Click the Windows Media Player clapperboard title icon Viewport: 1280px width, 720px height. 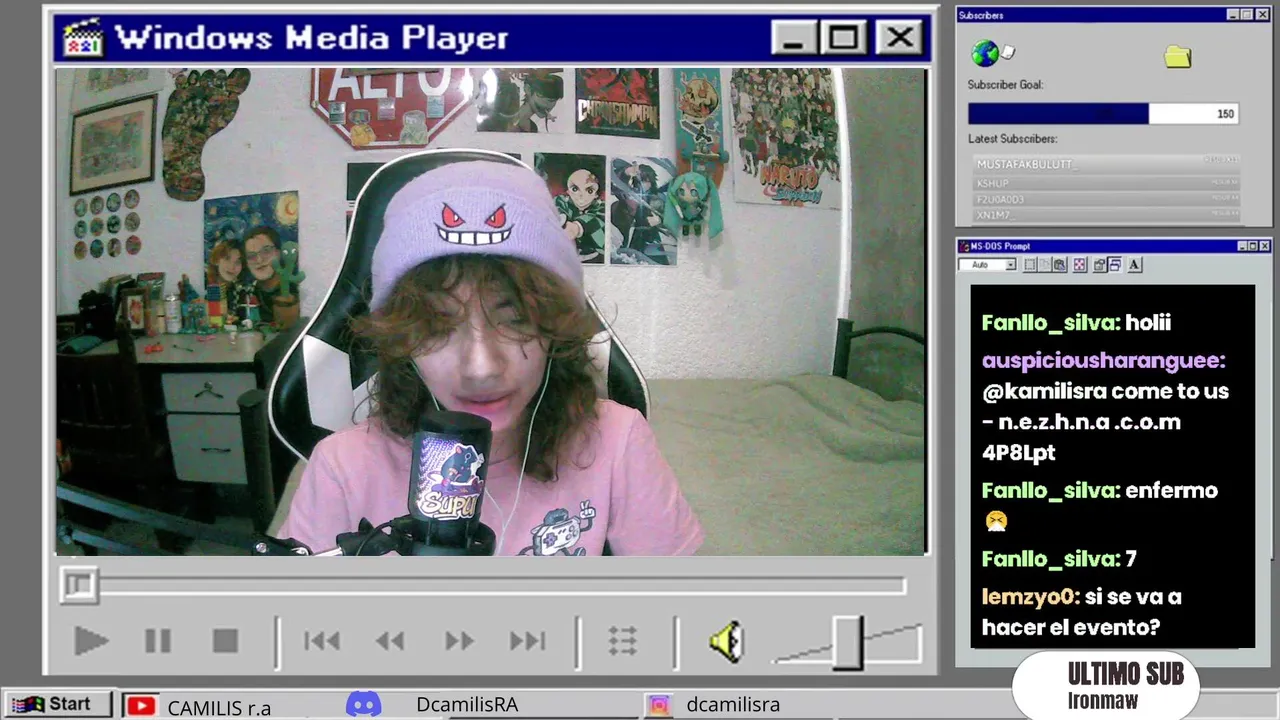(82, 38)
